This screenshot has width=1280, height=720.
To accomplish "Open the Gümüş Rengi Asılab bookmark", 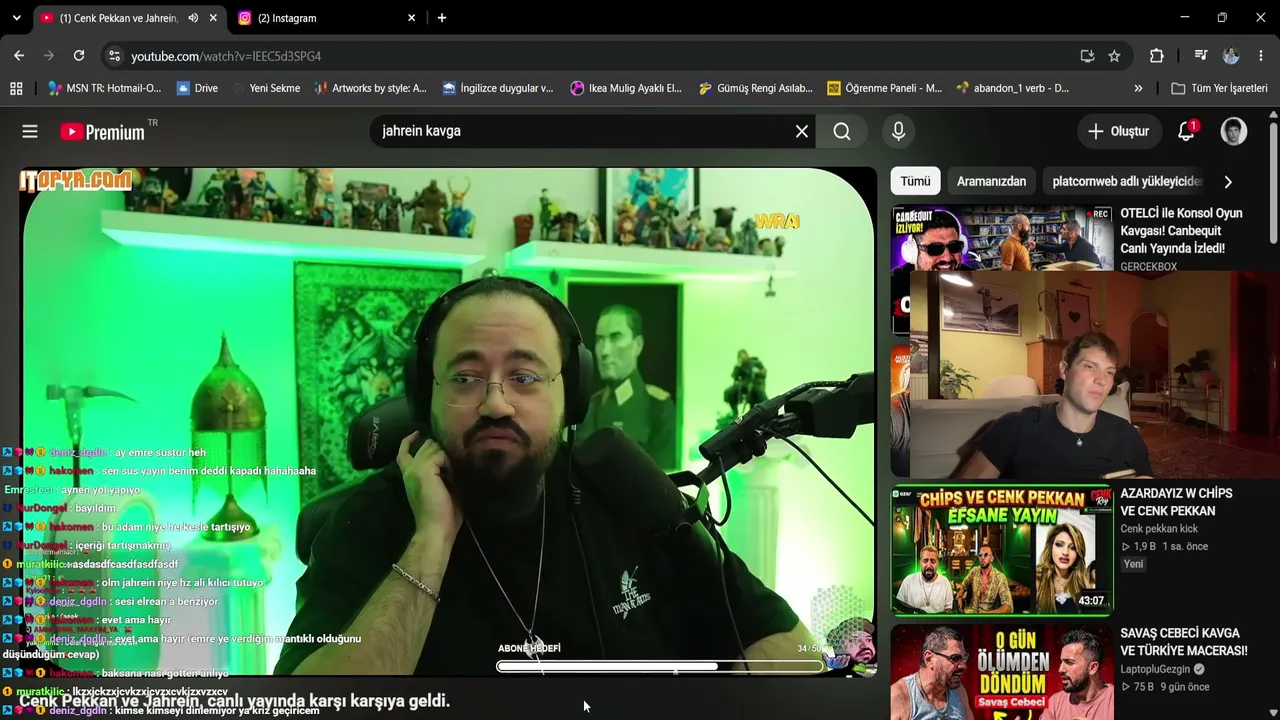I will coord(755,88).
